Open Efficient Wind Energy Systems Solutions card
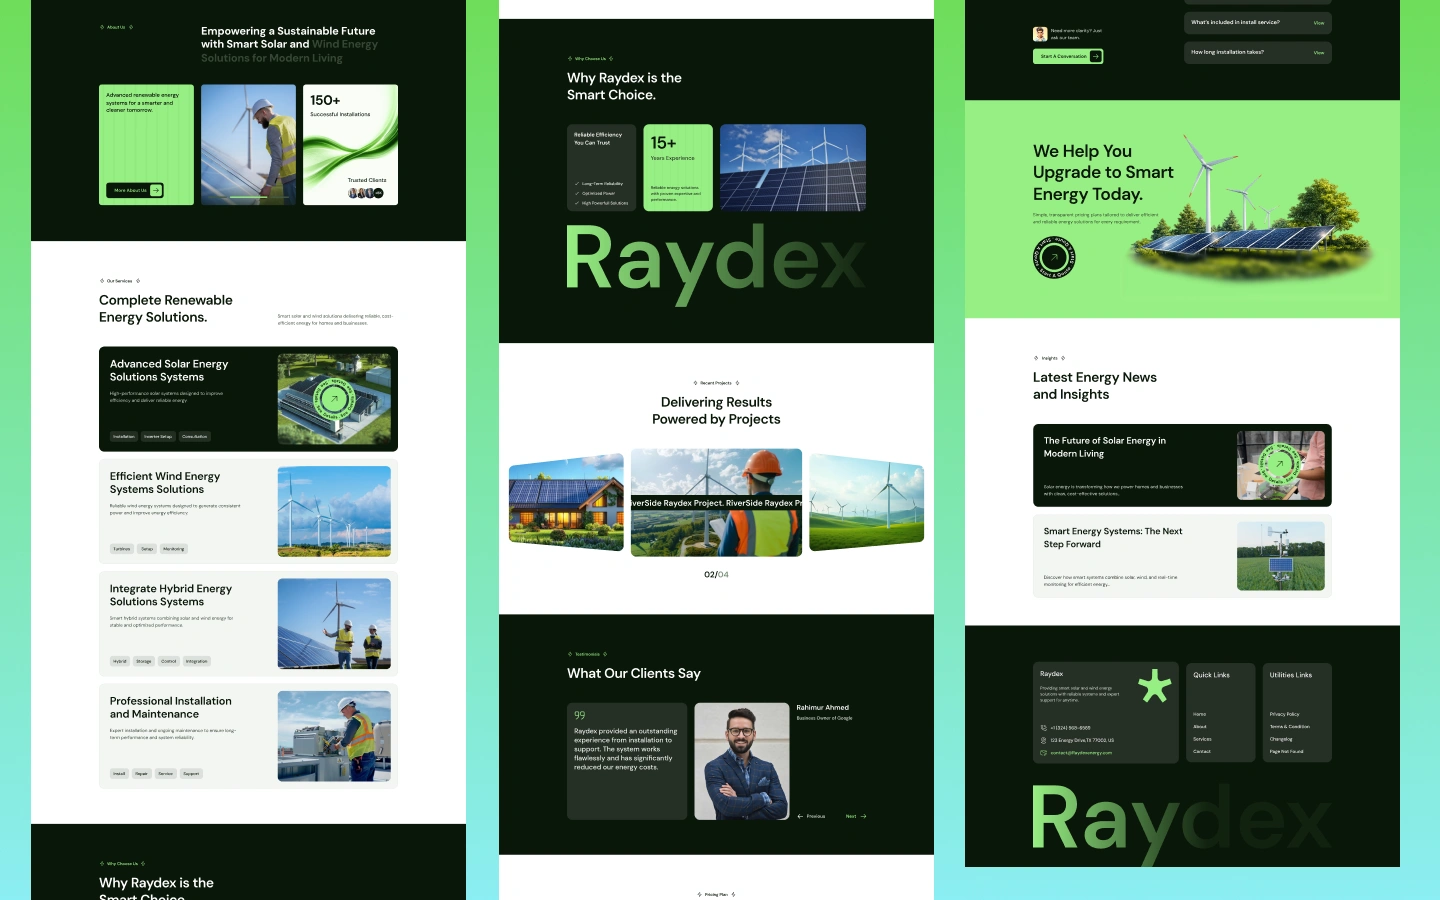The image size is (1440, 900). click(x=248, y=511)
